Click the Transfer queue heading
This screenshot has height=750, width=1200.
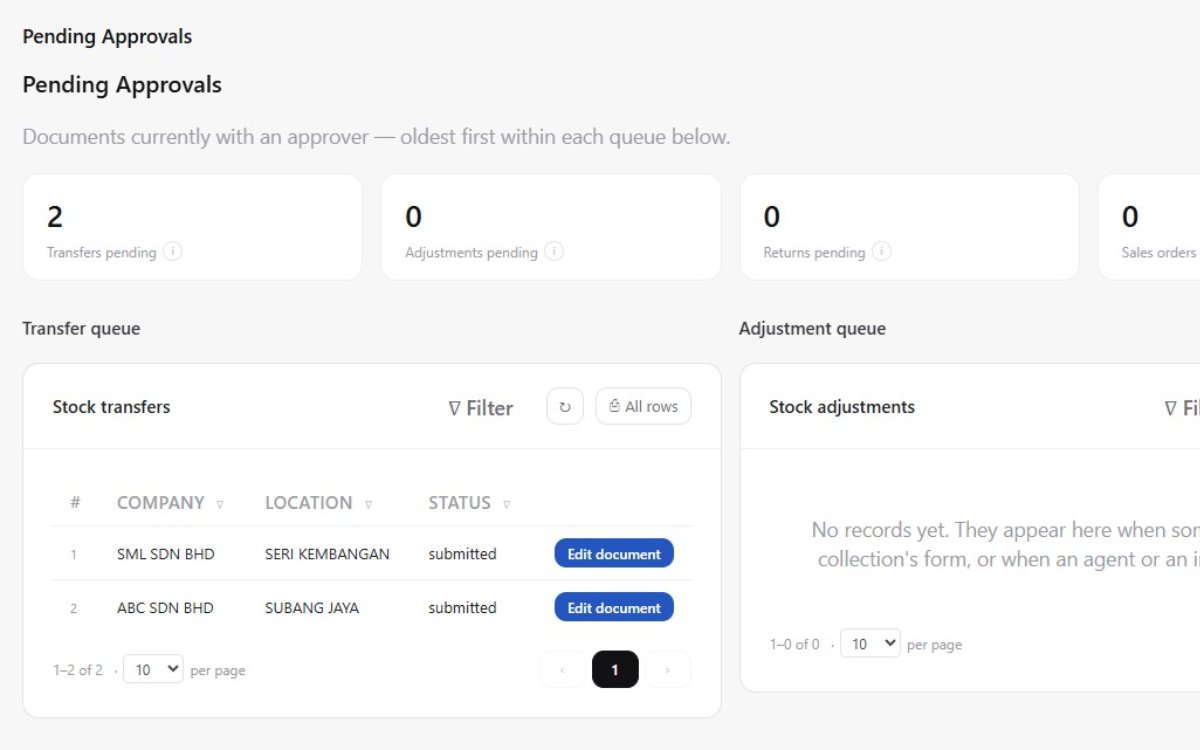(x=81, y=329)
